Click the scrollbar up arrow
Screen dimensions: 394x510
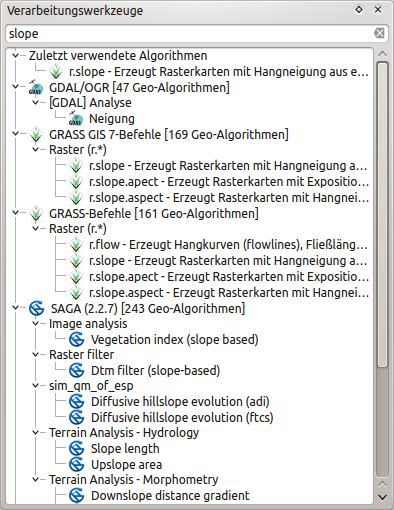[x=383, y=54]
